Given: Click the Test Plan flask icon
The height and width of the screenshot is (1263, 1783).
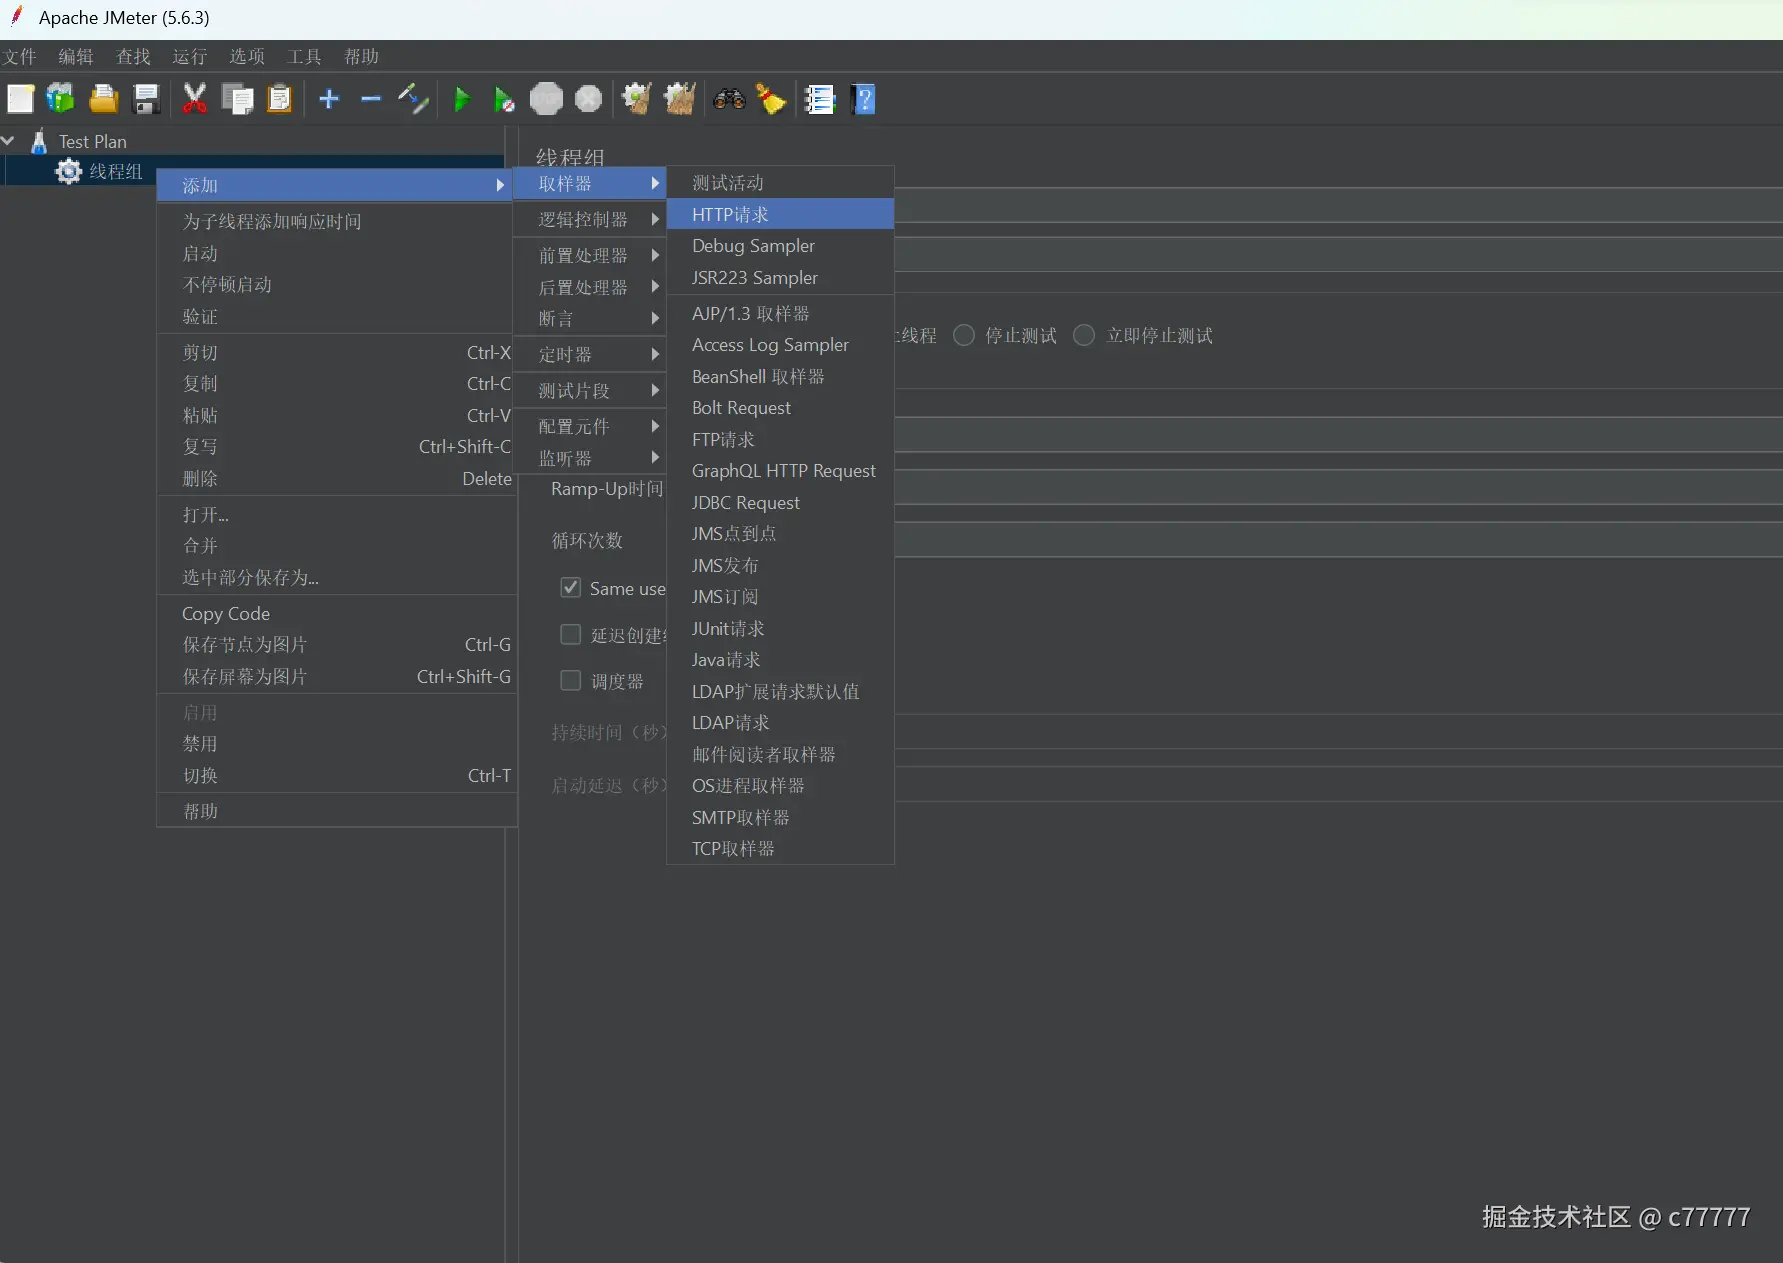Looking at the screenshot, I should click(x=39, y=142).
